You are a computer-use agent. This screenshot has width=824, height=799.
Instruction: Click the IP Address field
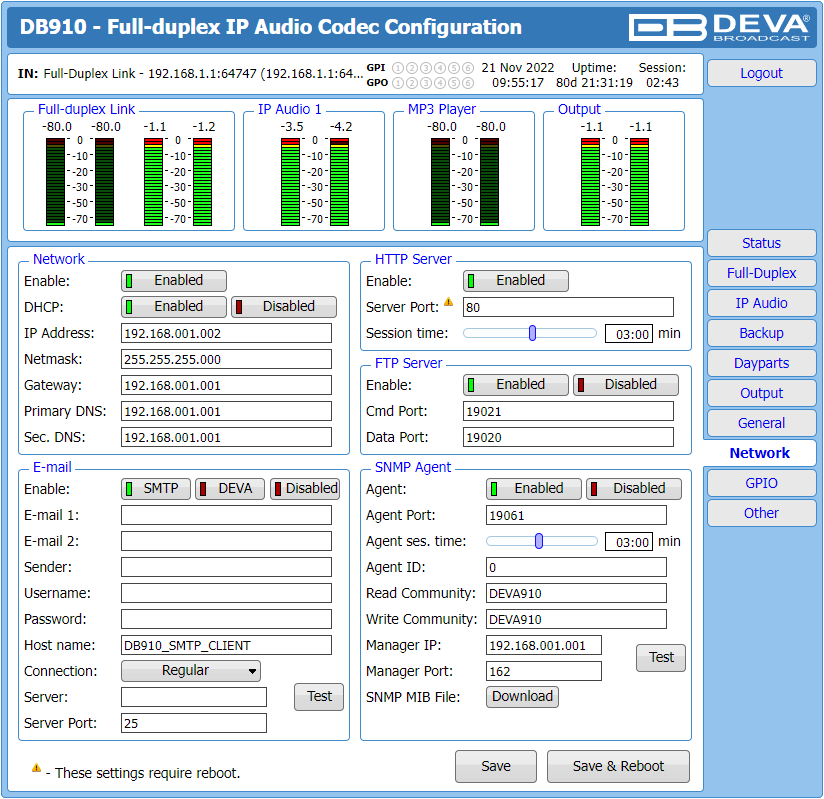(226, 333)
